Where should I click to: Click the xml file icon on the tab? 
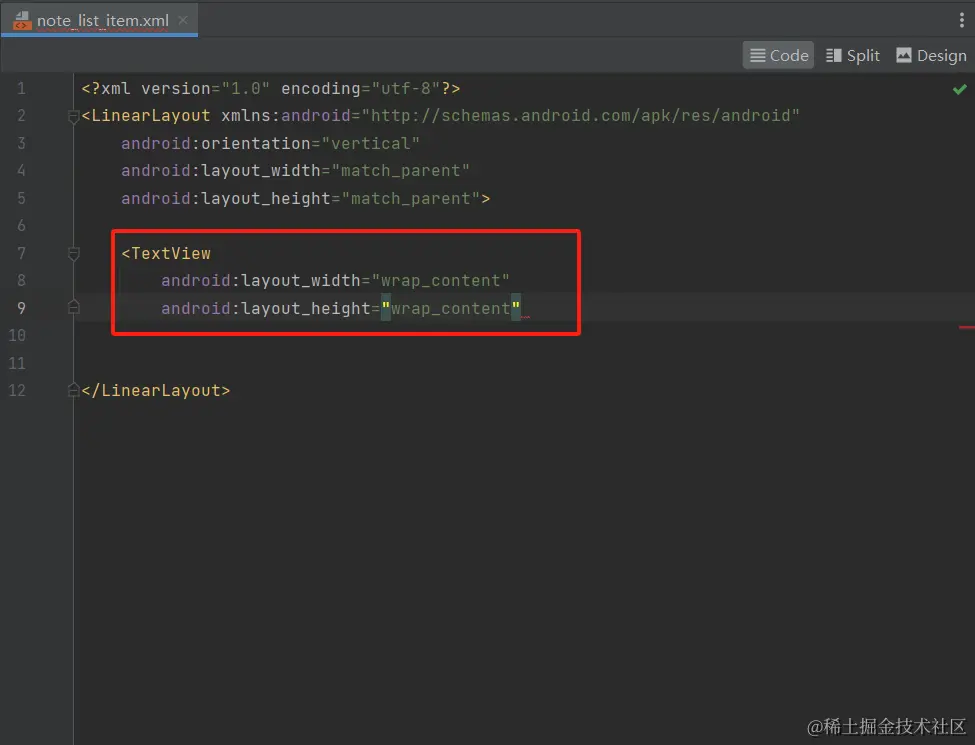(22, 20)
